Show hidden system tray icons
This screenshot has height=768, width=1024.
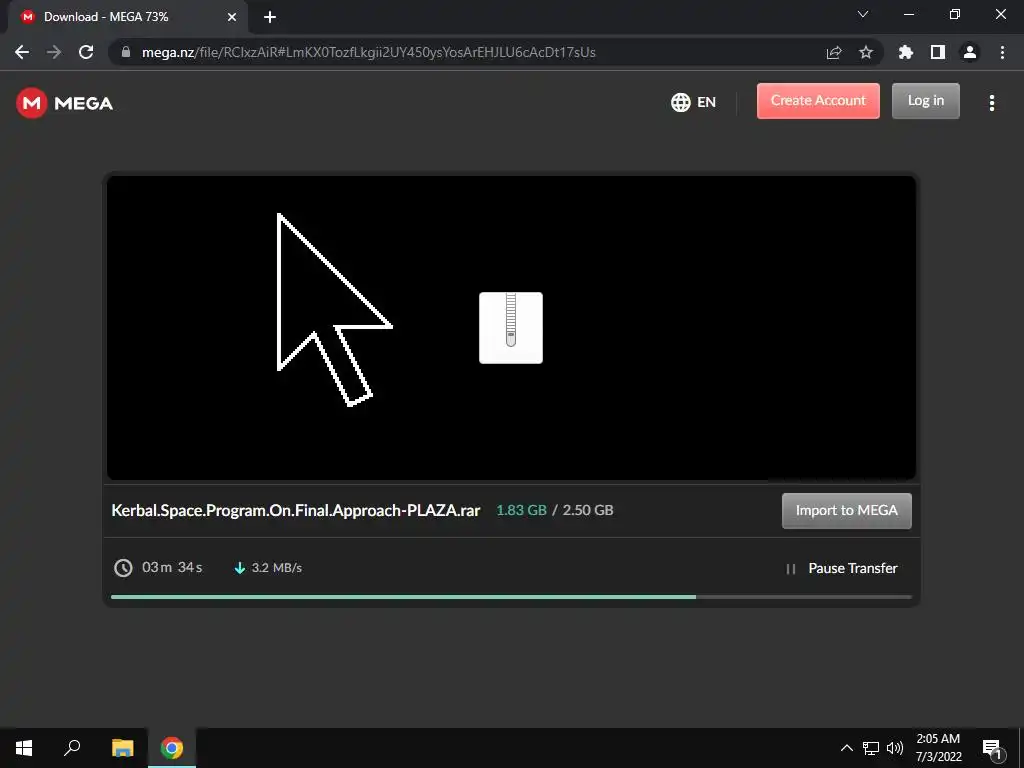846,748
